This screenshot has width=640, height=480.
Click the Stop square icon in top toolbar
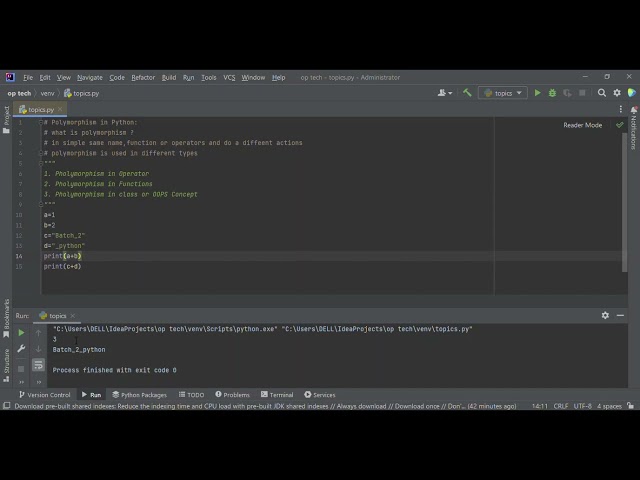[582, 93]
